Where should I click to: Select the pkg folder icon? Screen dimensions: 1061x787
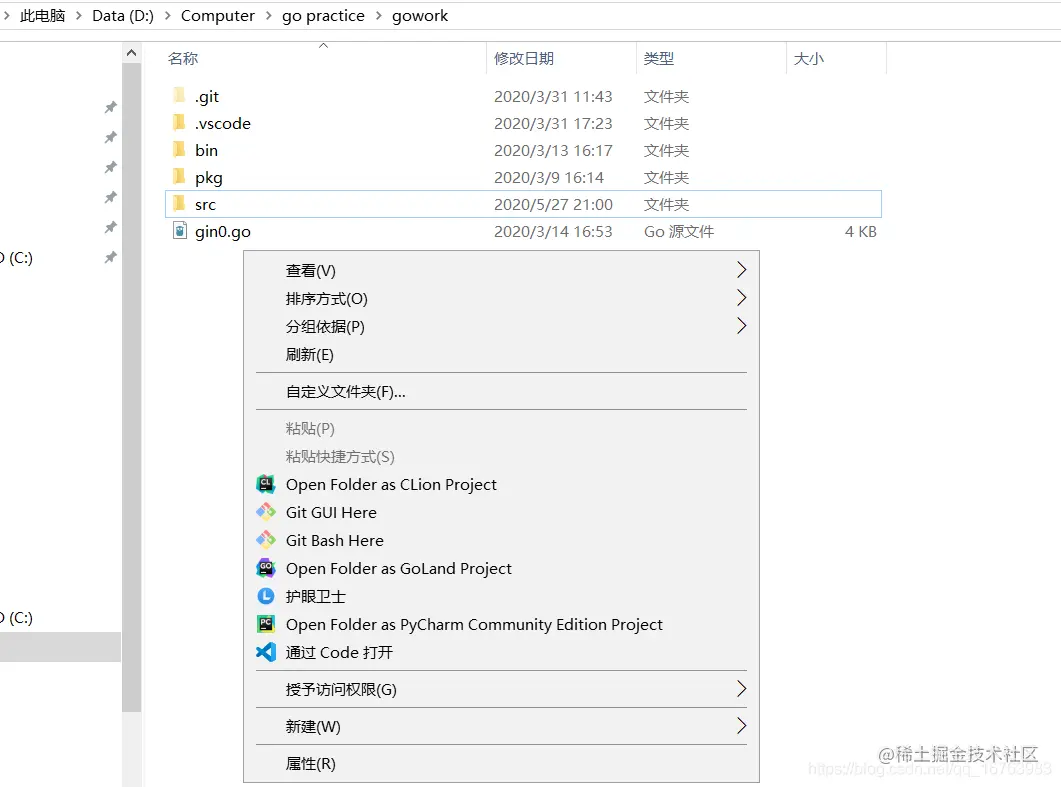(179, 177)
